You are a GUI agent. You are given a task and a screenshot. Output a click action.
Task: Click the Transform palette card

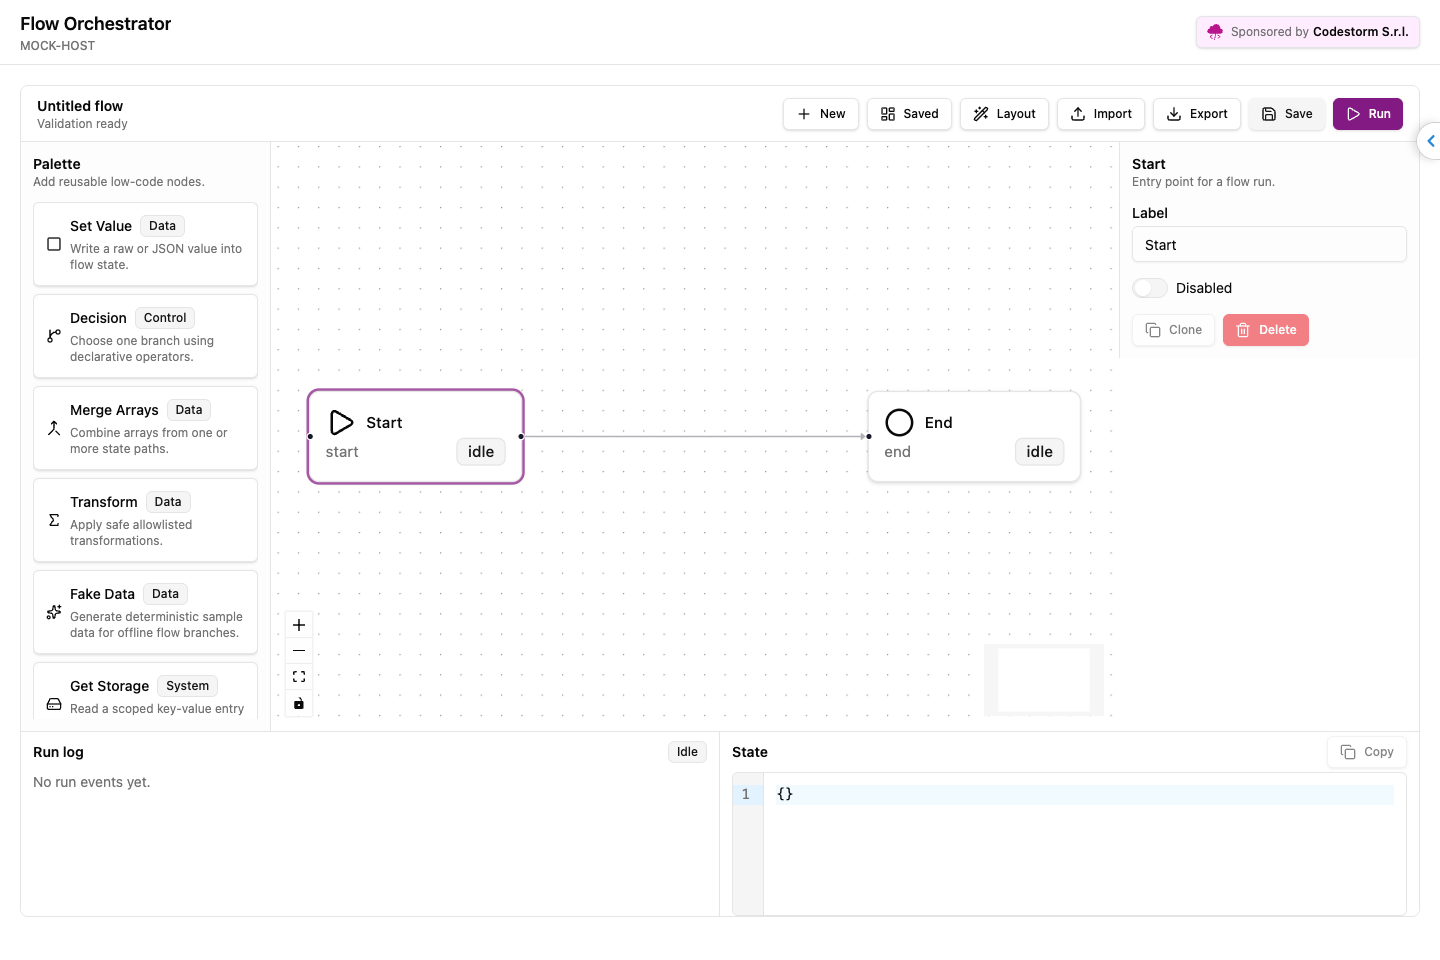145,520
